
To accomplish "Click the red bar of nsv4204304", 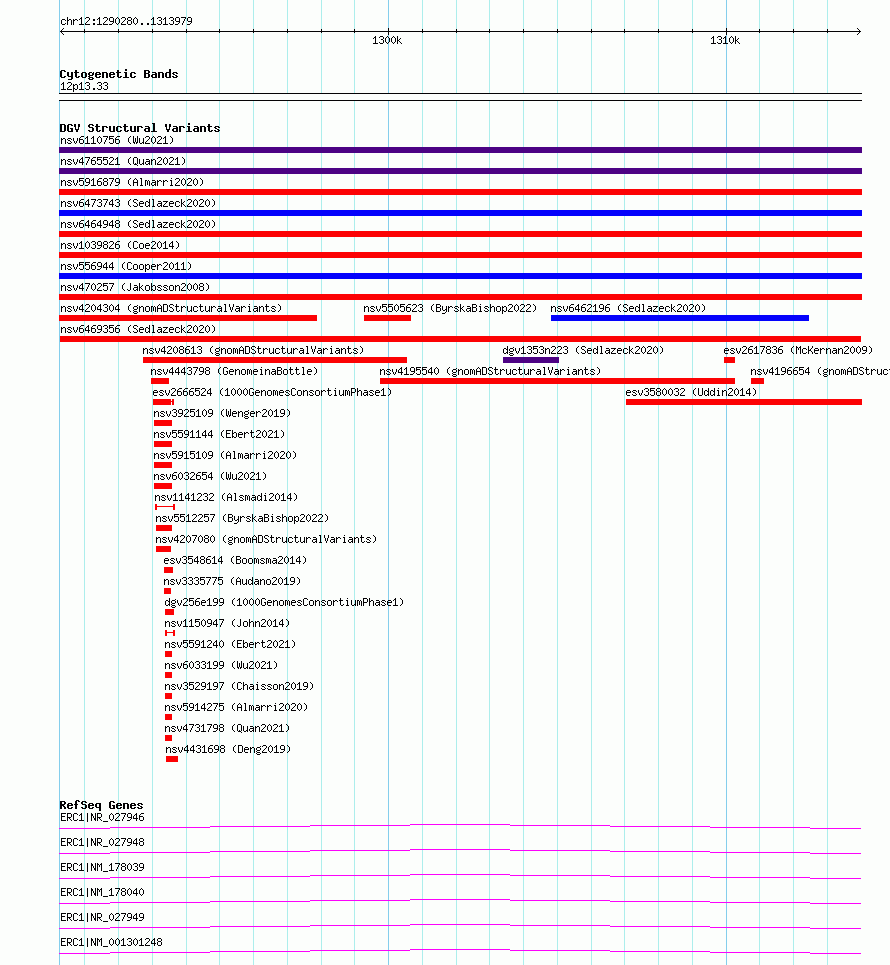I will pos(188,318).
